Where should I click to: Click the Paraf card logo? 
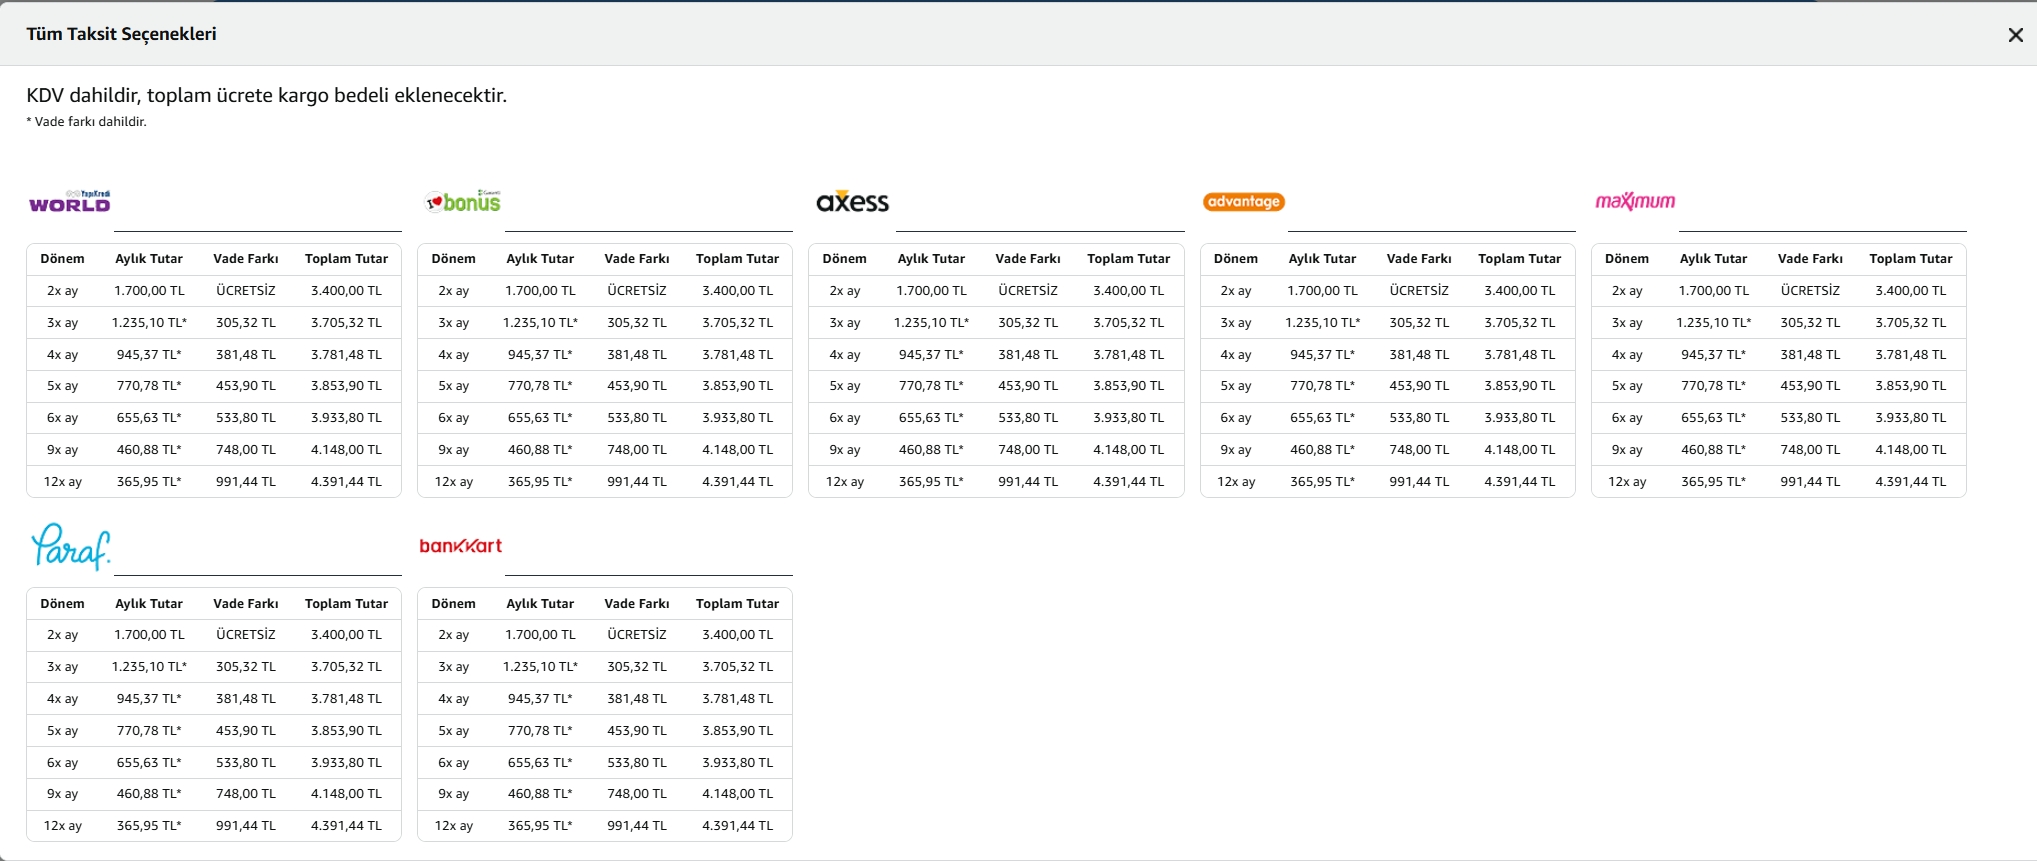pos(70,546)
